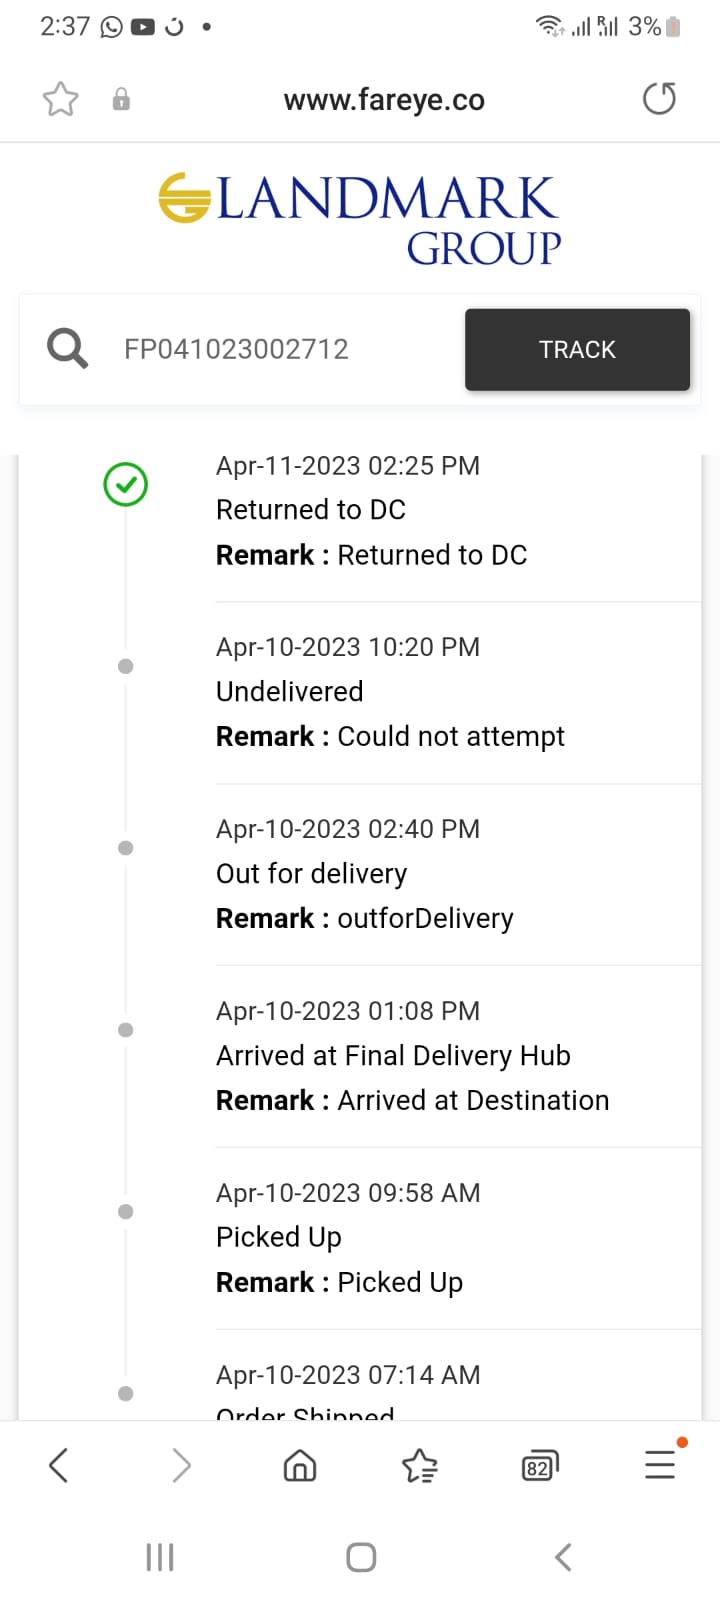Open the bookmarks list star icon
Screen dimensions: 720x1600
(420, 1466)
